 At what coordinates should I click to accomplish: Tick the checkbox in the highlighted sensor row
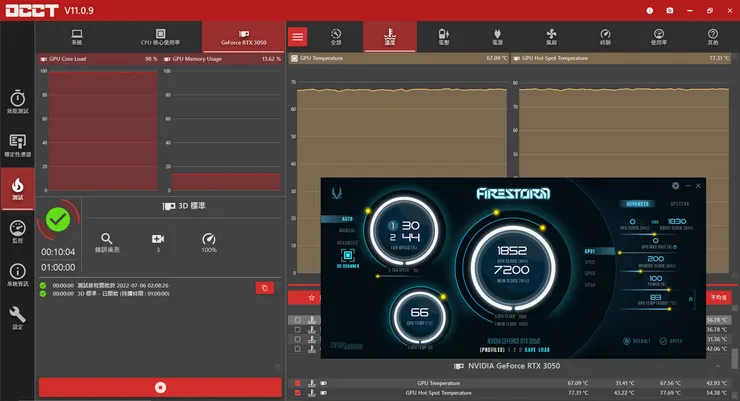297,320
